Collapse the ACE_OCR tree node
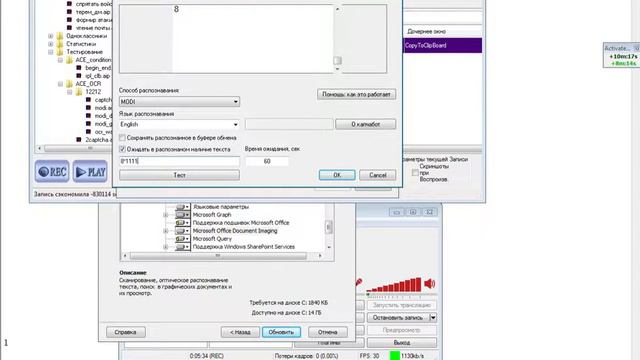 (x=60, y=84)
